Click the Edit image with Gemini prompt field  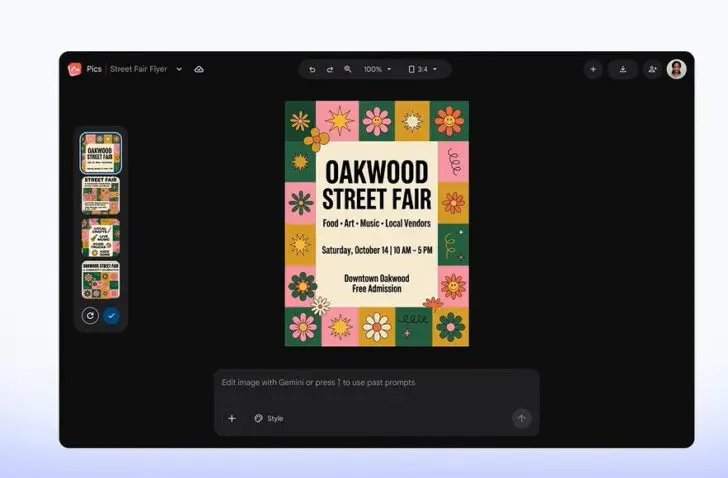tap(377, 383)
